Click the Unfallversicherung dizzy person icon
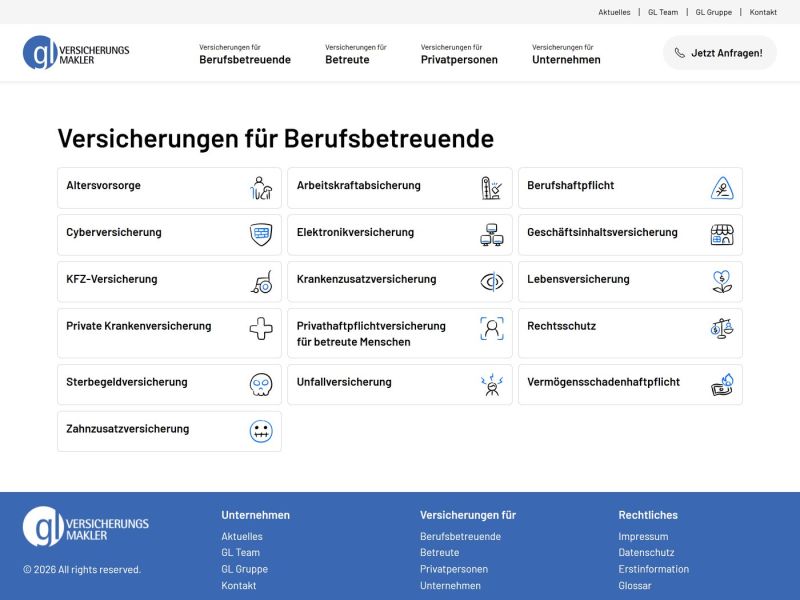Viewport: 800px width, 600px height. tap(492, 385)
